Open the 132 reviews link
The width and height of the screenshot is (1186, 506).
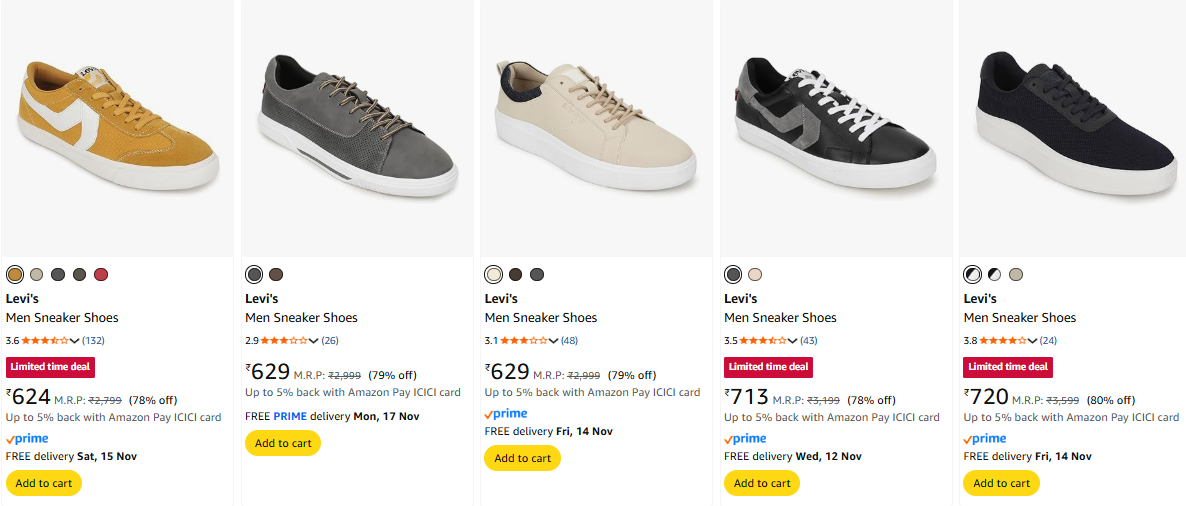click(93, 341)
